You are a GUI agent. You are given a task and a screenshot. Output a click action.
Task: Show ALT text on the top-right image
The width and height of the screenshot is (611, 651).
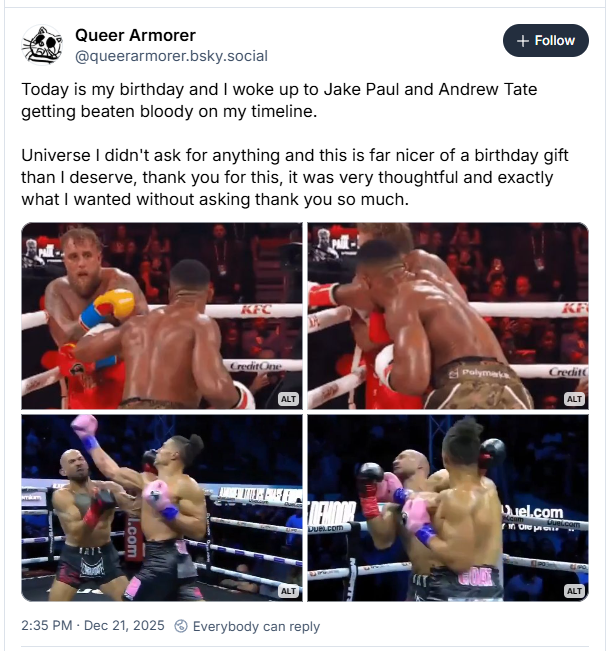pyautogui.click(x=574, y=399)
